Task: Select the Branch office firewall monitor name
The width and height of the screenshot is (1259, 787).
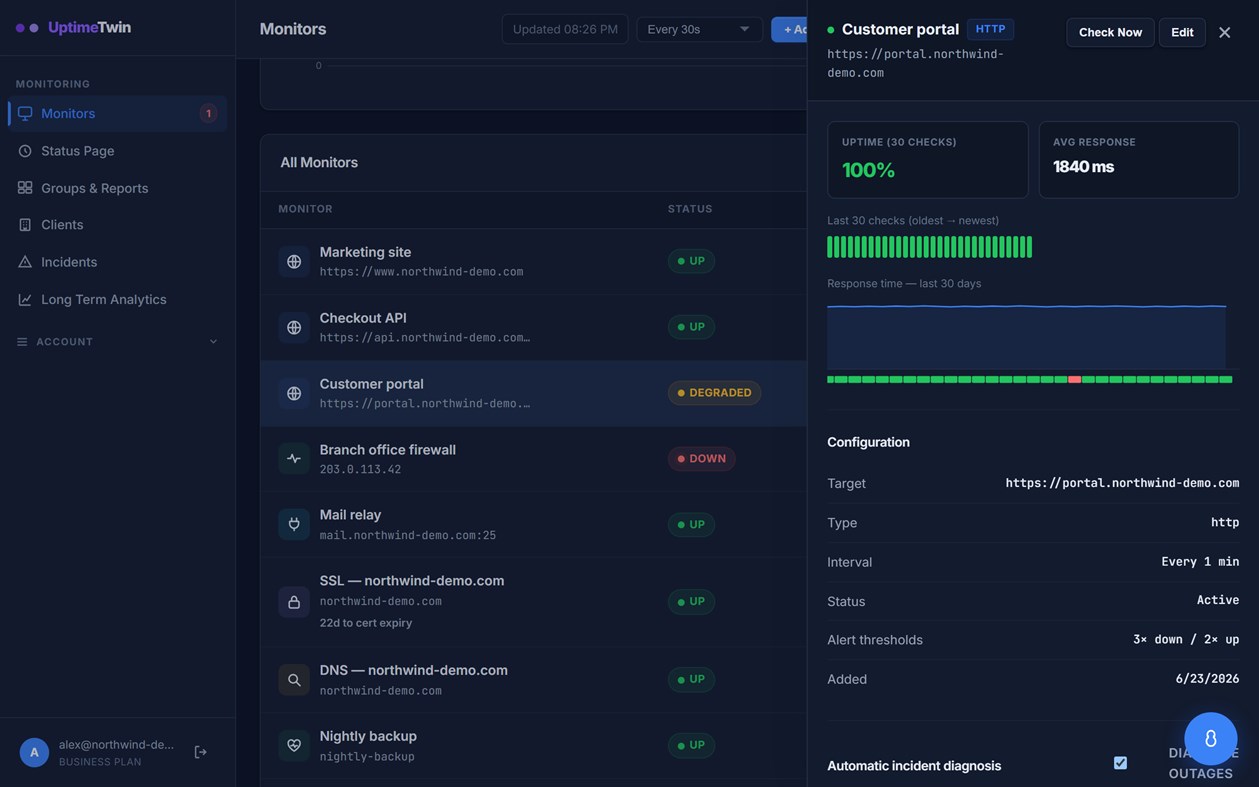Action: point(388,450)
